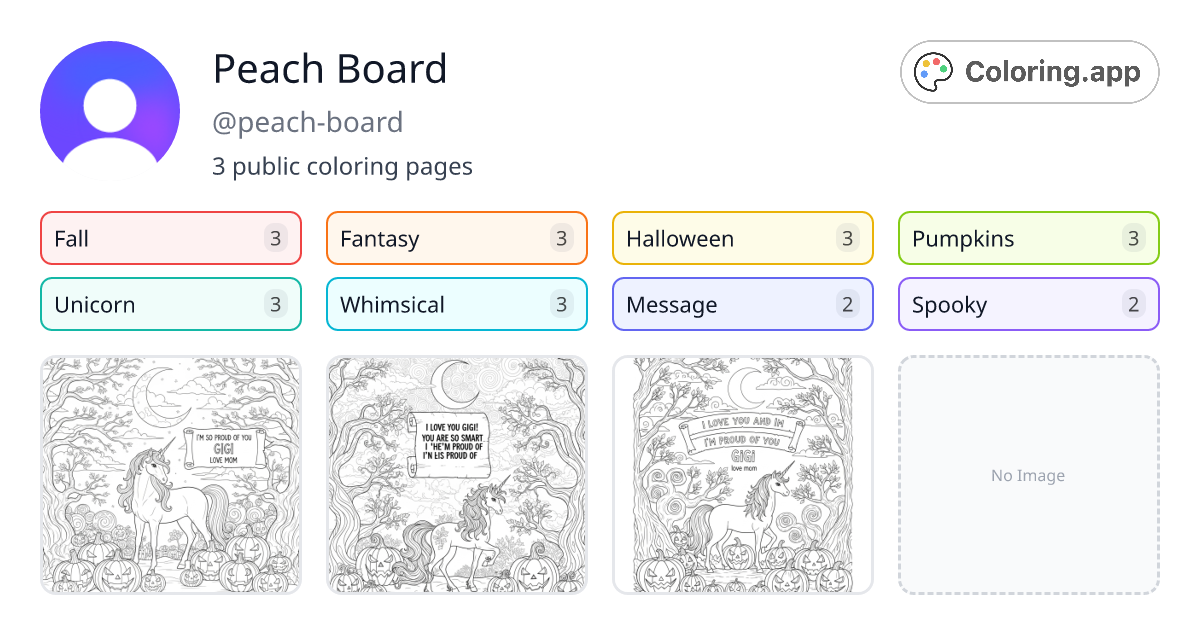The height and width of the screenshot is (630, 1200).
Task: Click the Message tag chip
Action: [742, 304]
